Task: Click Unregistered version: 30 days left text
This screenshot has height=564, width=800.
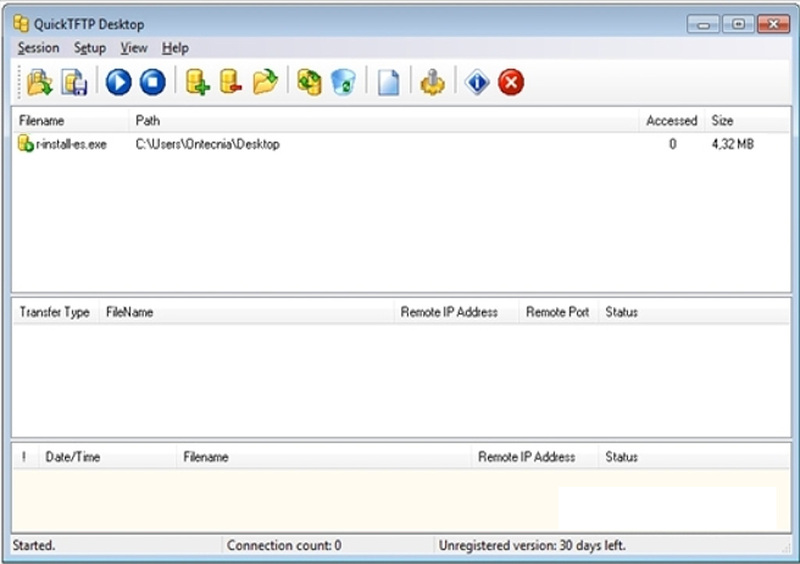Action: pyautogui.click(x=532, y=546)
